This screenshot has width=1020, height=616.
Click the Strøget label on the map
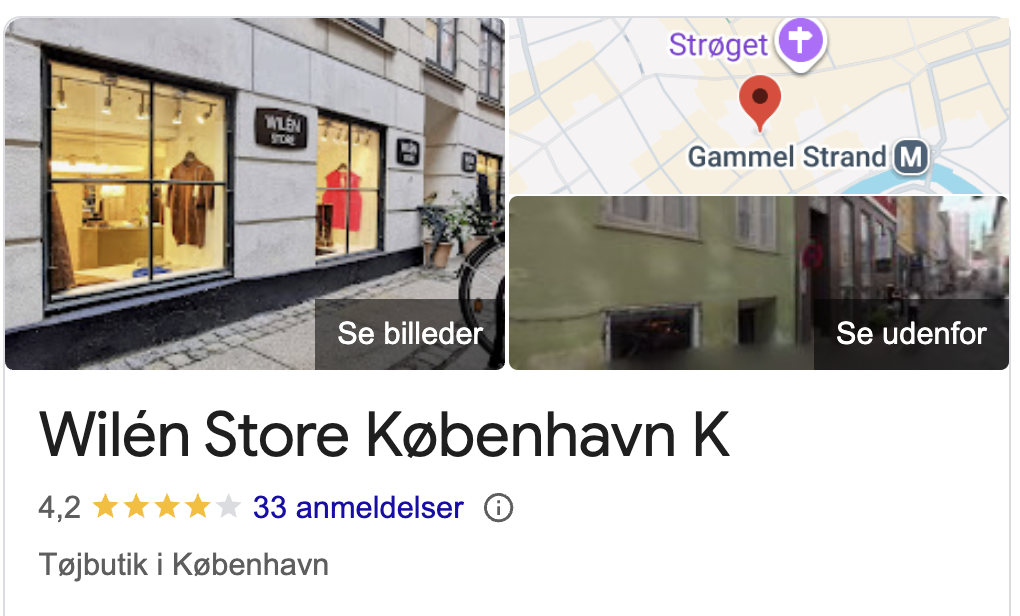coord(718,46)
